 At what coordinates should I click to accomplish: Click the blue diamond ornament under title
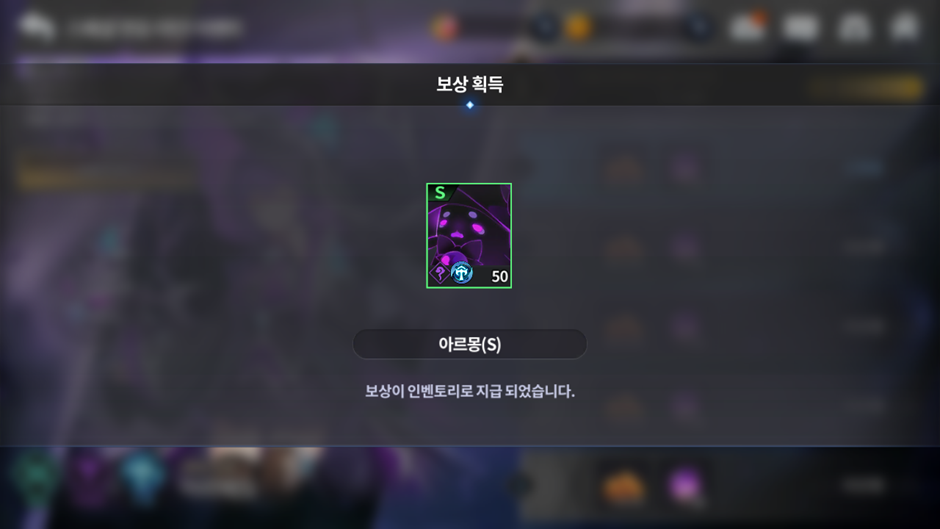click(x=470, y=105)
